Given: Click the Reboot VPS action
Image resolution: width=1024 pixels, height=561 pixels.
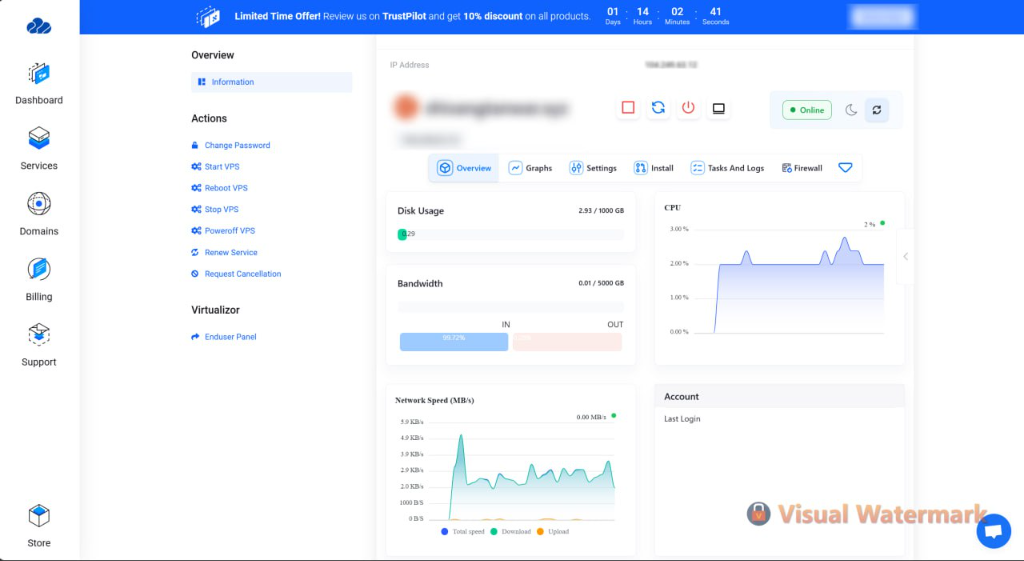Looking at the screenshot, I should (219, 187).
